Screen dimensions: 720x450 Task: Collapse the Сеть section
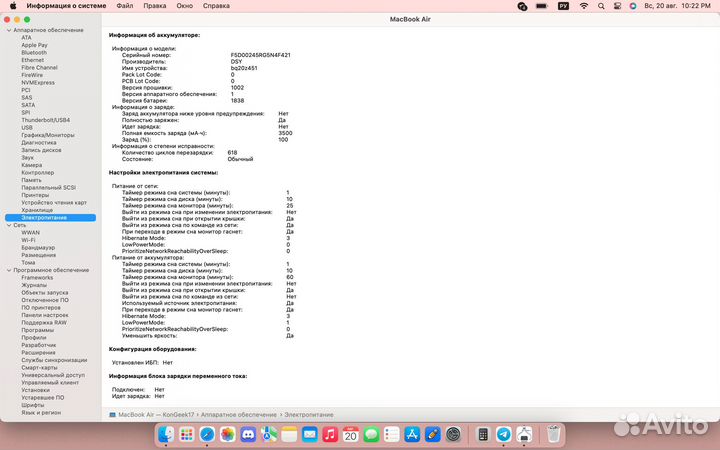(9, 225)
